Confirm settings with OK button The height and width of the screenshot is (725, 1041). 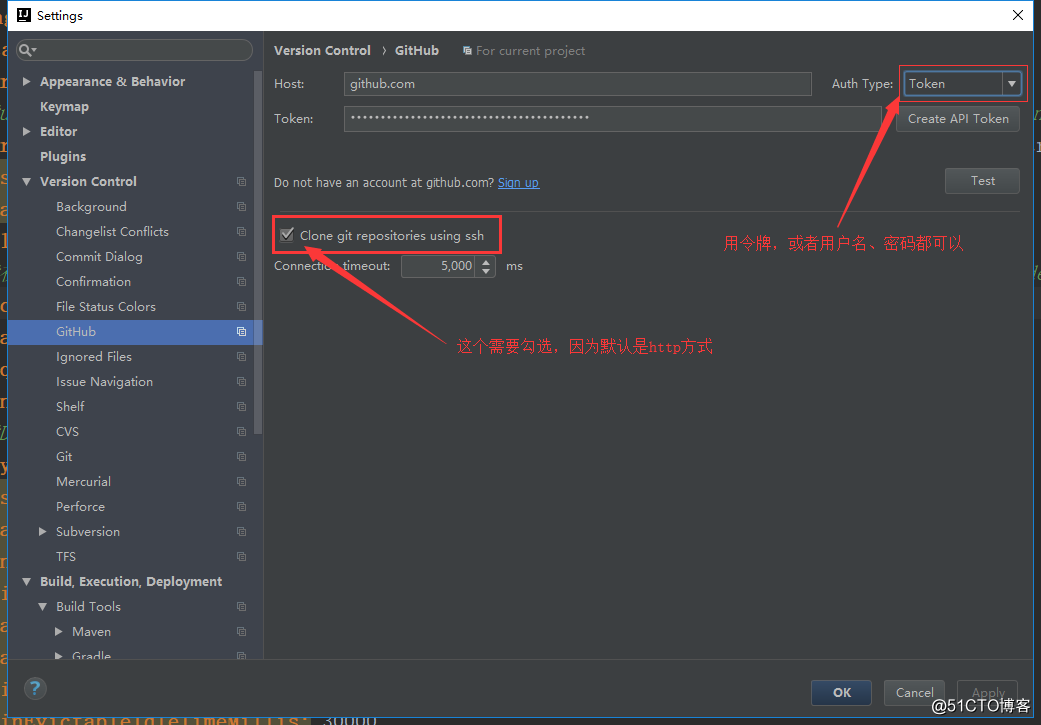tap(841, 692)
